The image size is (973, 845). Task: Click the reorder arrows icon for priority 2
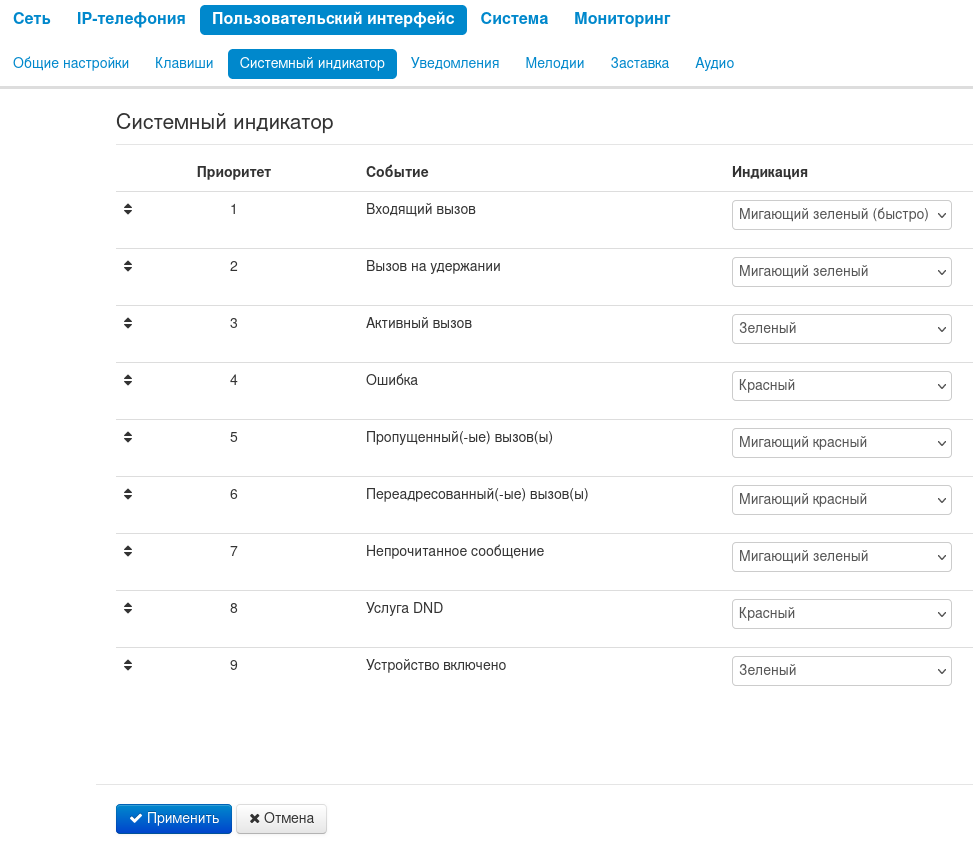(128, 267)
